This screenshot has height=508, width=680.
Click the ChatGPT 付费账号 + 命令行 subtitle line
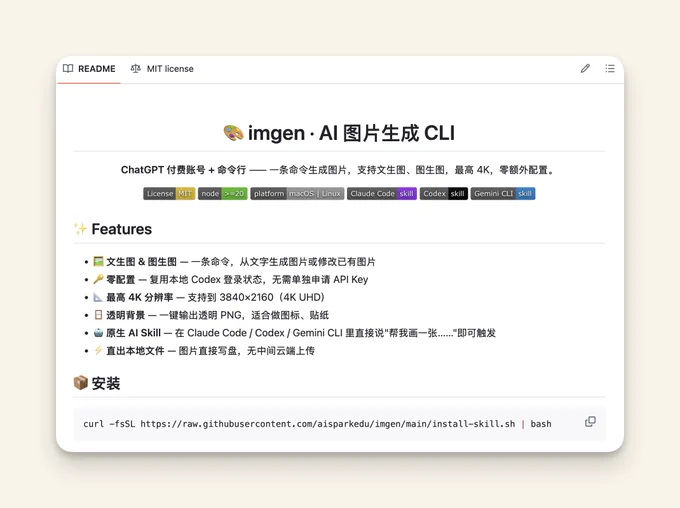pyautogui.click(x=337, y=170)
